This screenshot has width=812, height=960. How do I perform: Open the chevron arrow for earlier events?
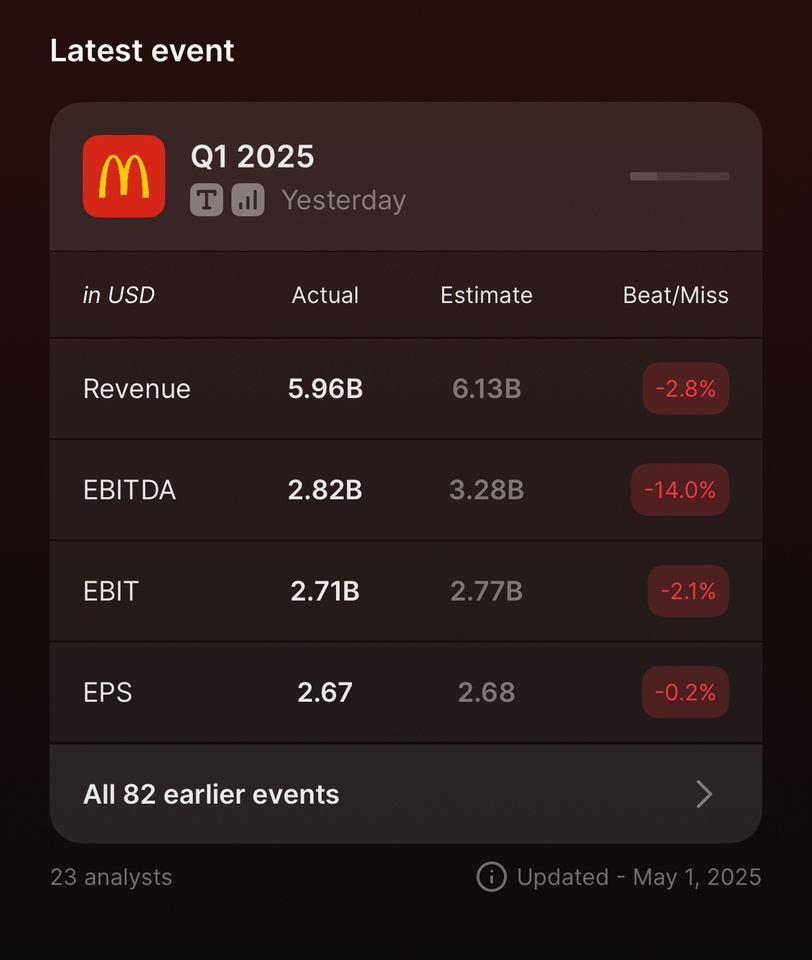[704, 794]
